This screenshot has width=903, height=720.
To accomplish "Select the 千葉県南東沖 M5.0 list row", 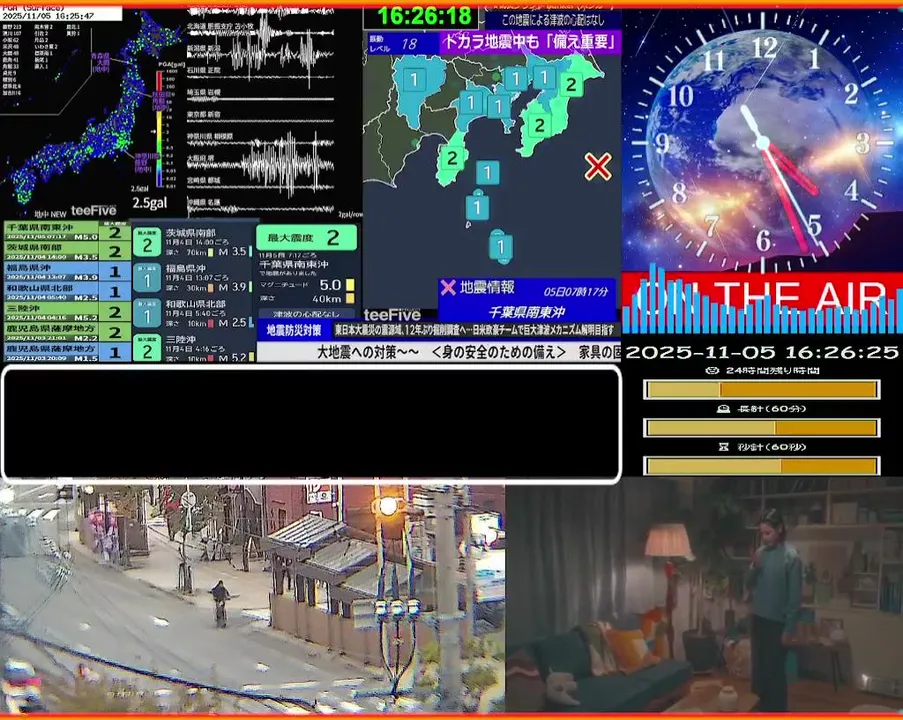I will [67, 232].
